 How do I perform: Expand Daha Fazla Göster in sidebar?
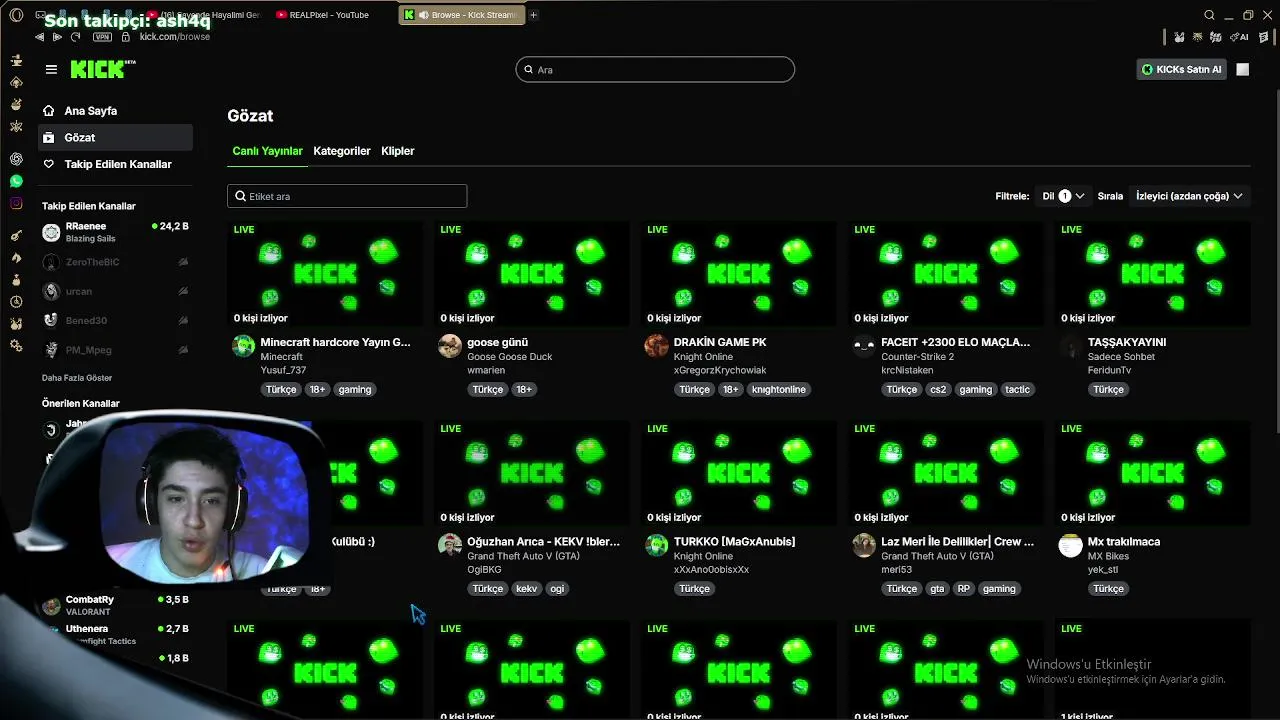click(77, 378)
